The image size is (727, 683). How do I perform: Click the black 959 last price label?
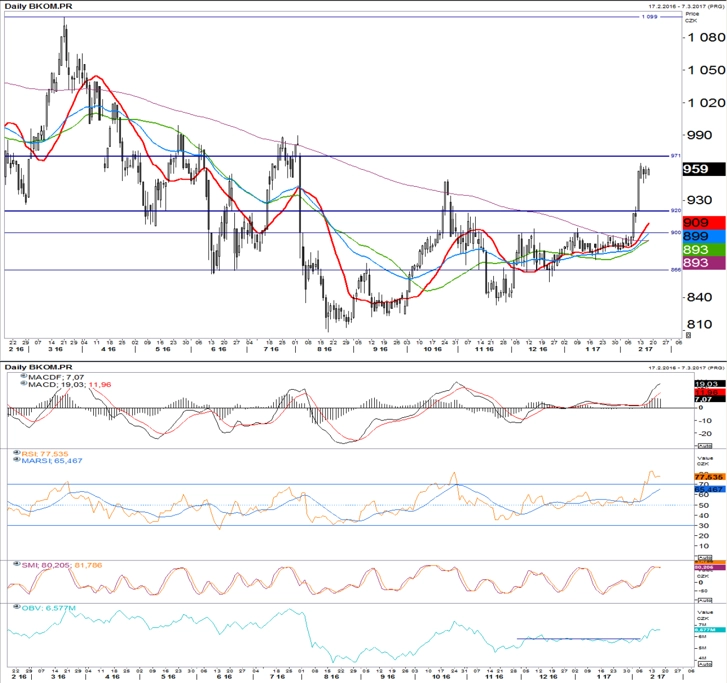(x=704, y=169)
